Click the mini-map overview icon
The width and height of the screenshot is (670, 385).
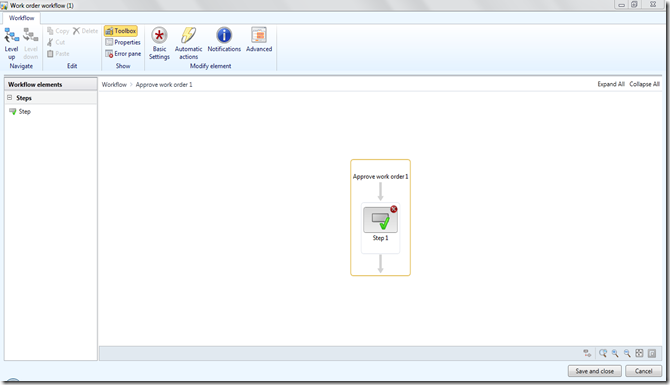[x=652, y=353]
